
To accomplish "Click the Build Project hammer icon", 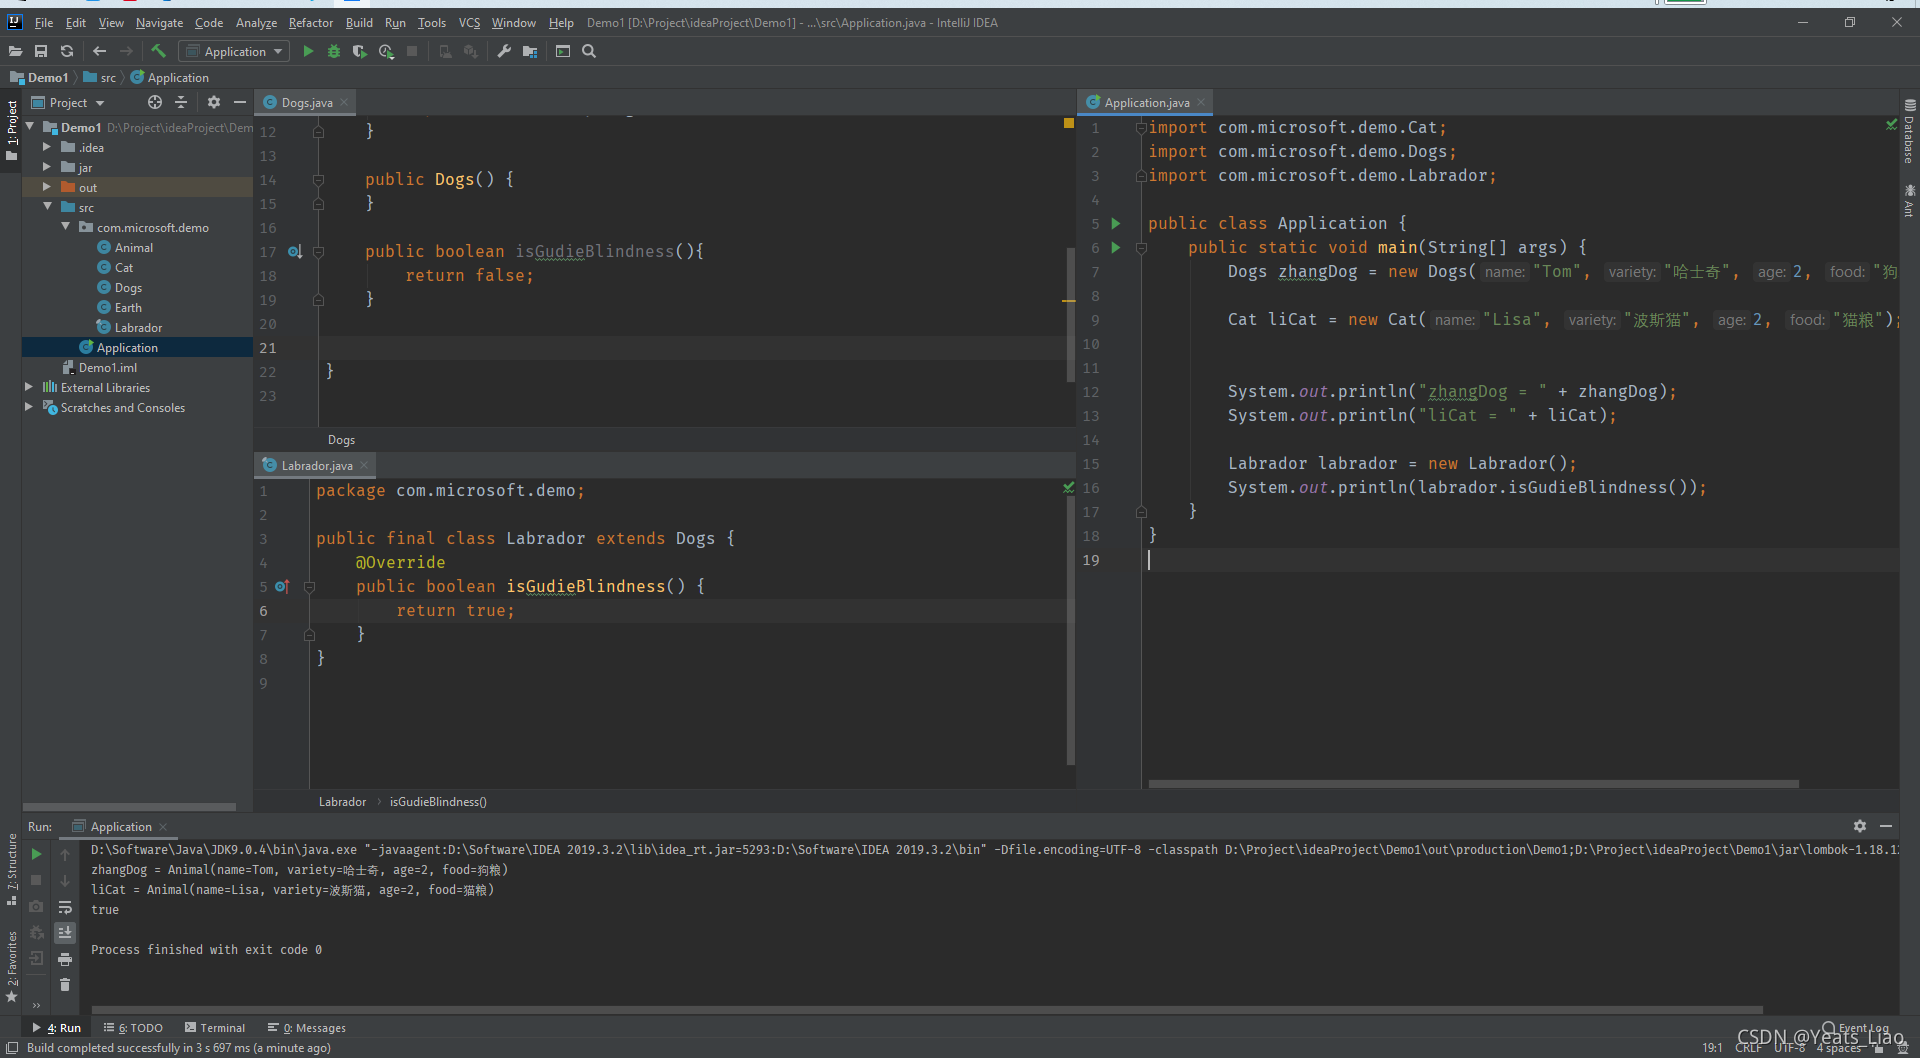I will [158, 51].
